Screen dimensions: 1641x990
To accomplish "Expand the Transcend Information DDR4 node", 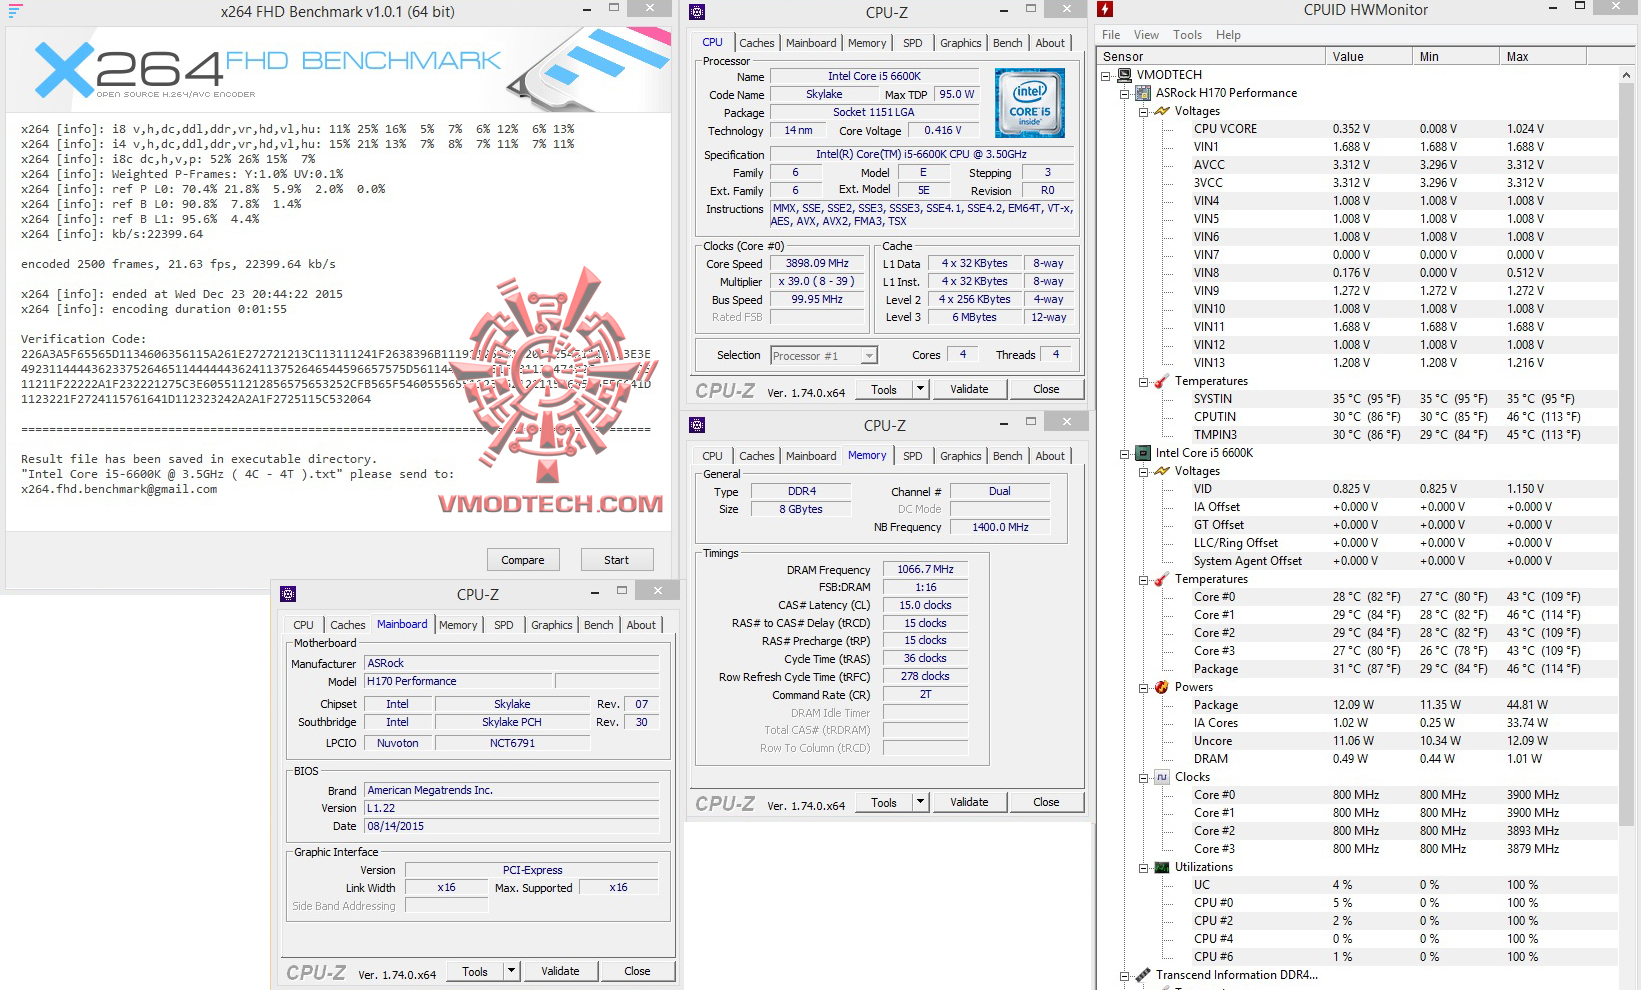I will tap(1125, 975).
